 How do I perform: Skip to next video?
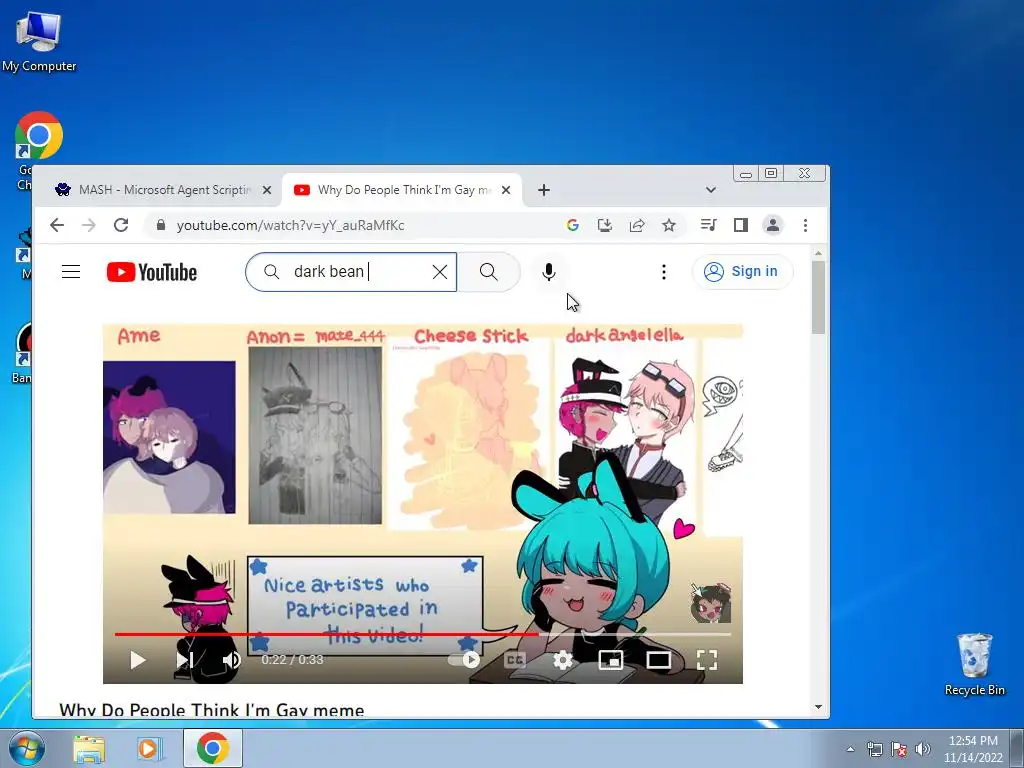(185, 660)
